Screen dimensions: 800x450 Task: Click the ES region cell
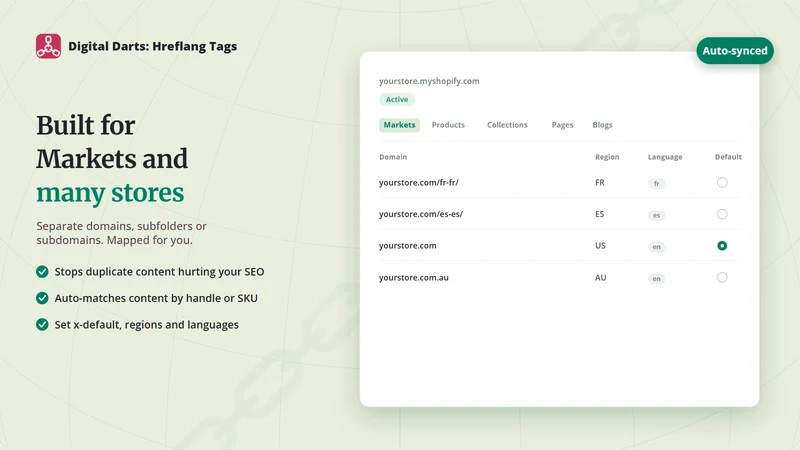click(x=599, y=214)
